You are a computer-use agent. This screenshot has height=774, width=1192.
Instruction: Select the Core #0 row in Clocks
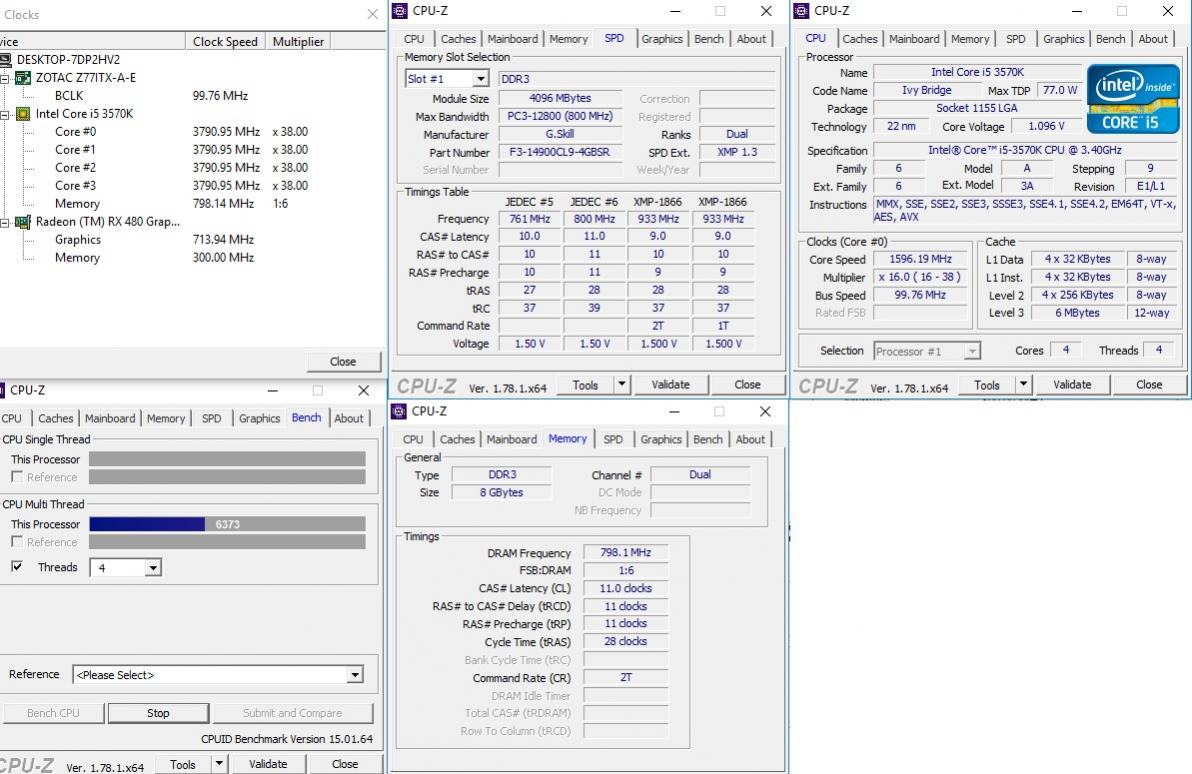tap(181, 132)
